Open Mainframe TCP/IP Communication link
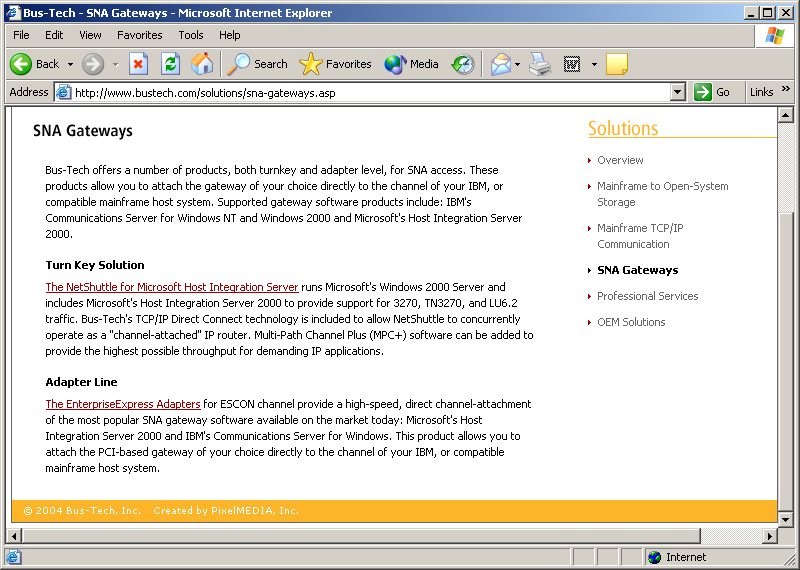The width and height of the screenshot is (800, 570). pos(640,236)
